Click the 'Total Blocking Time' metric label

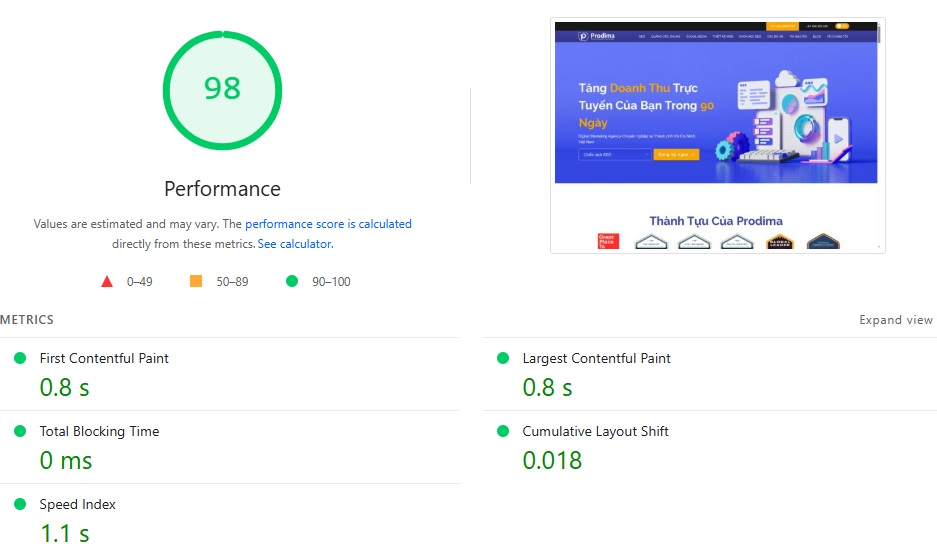[99, 431]
